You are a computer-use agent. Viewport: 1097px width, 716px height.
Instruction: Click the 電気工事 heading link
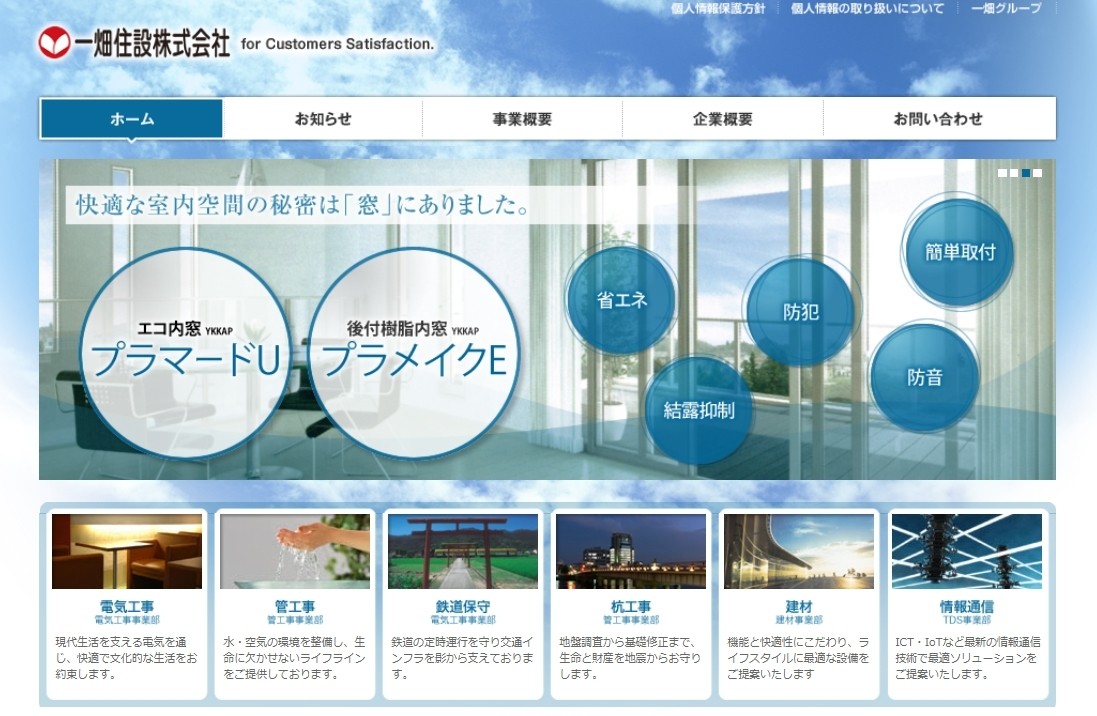coord(127,606)
